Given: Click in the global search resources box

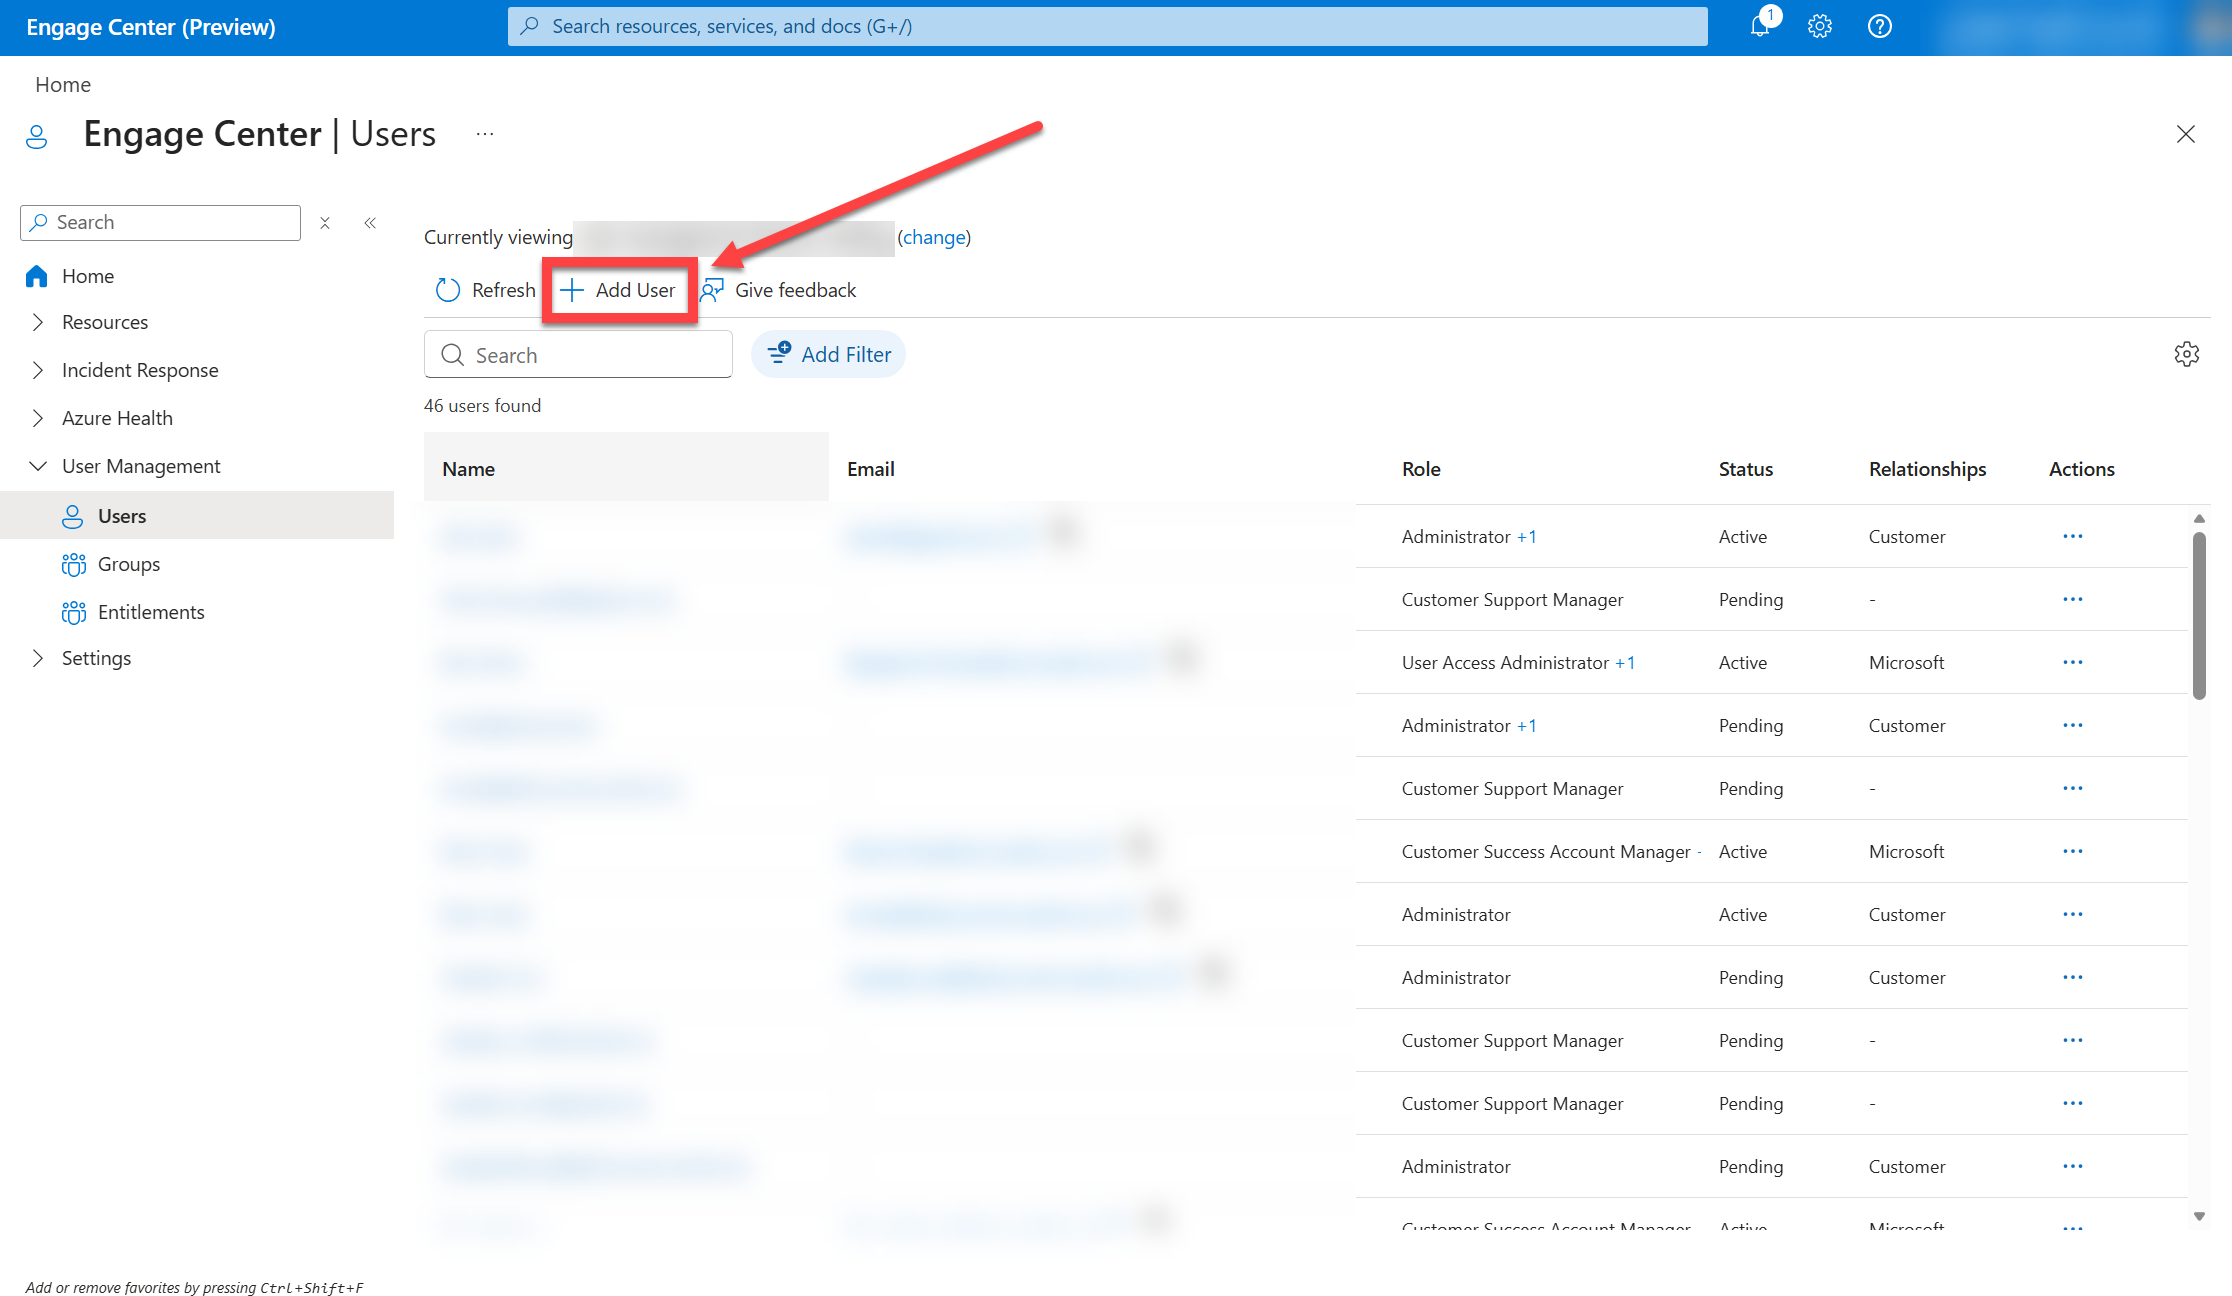Looking at the screenshot, I should 1107,26.
